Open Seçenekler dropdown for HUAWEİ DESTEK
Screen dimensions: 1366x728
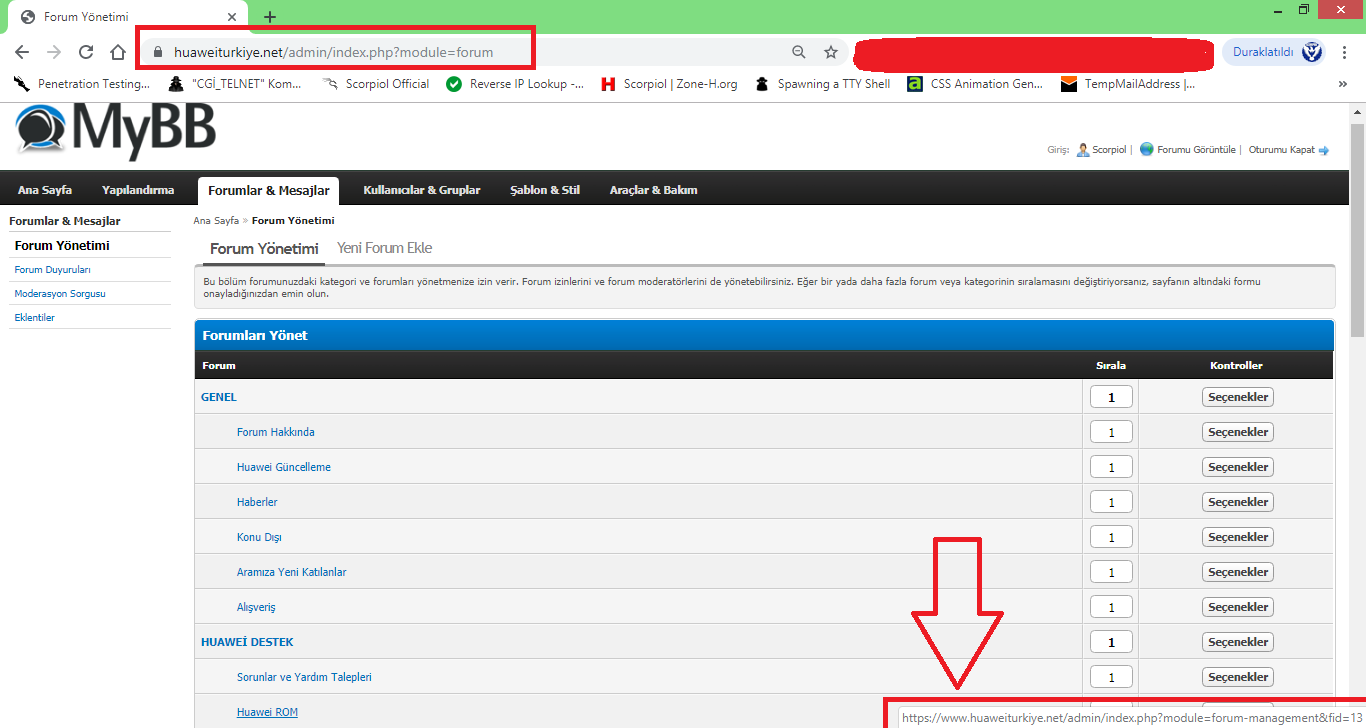[x=1238, y=642]
